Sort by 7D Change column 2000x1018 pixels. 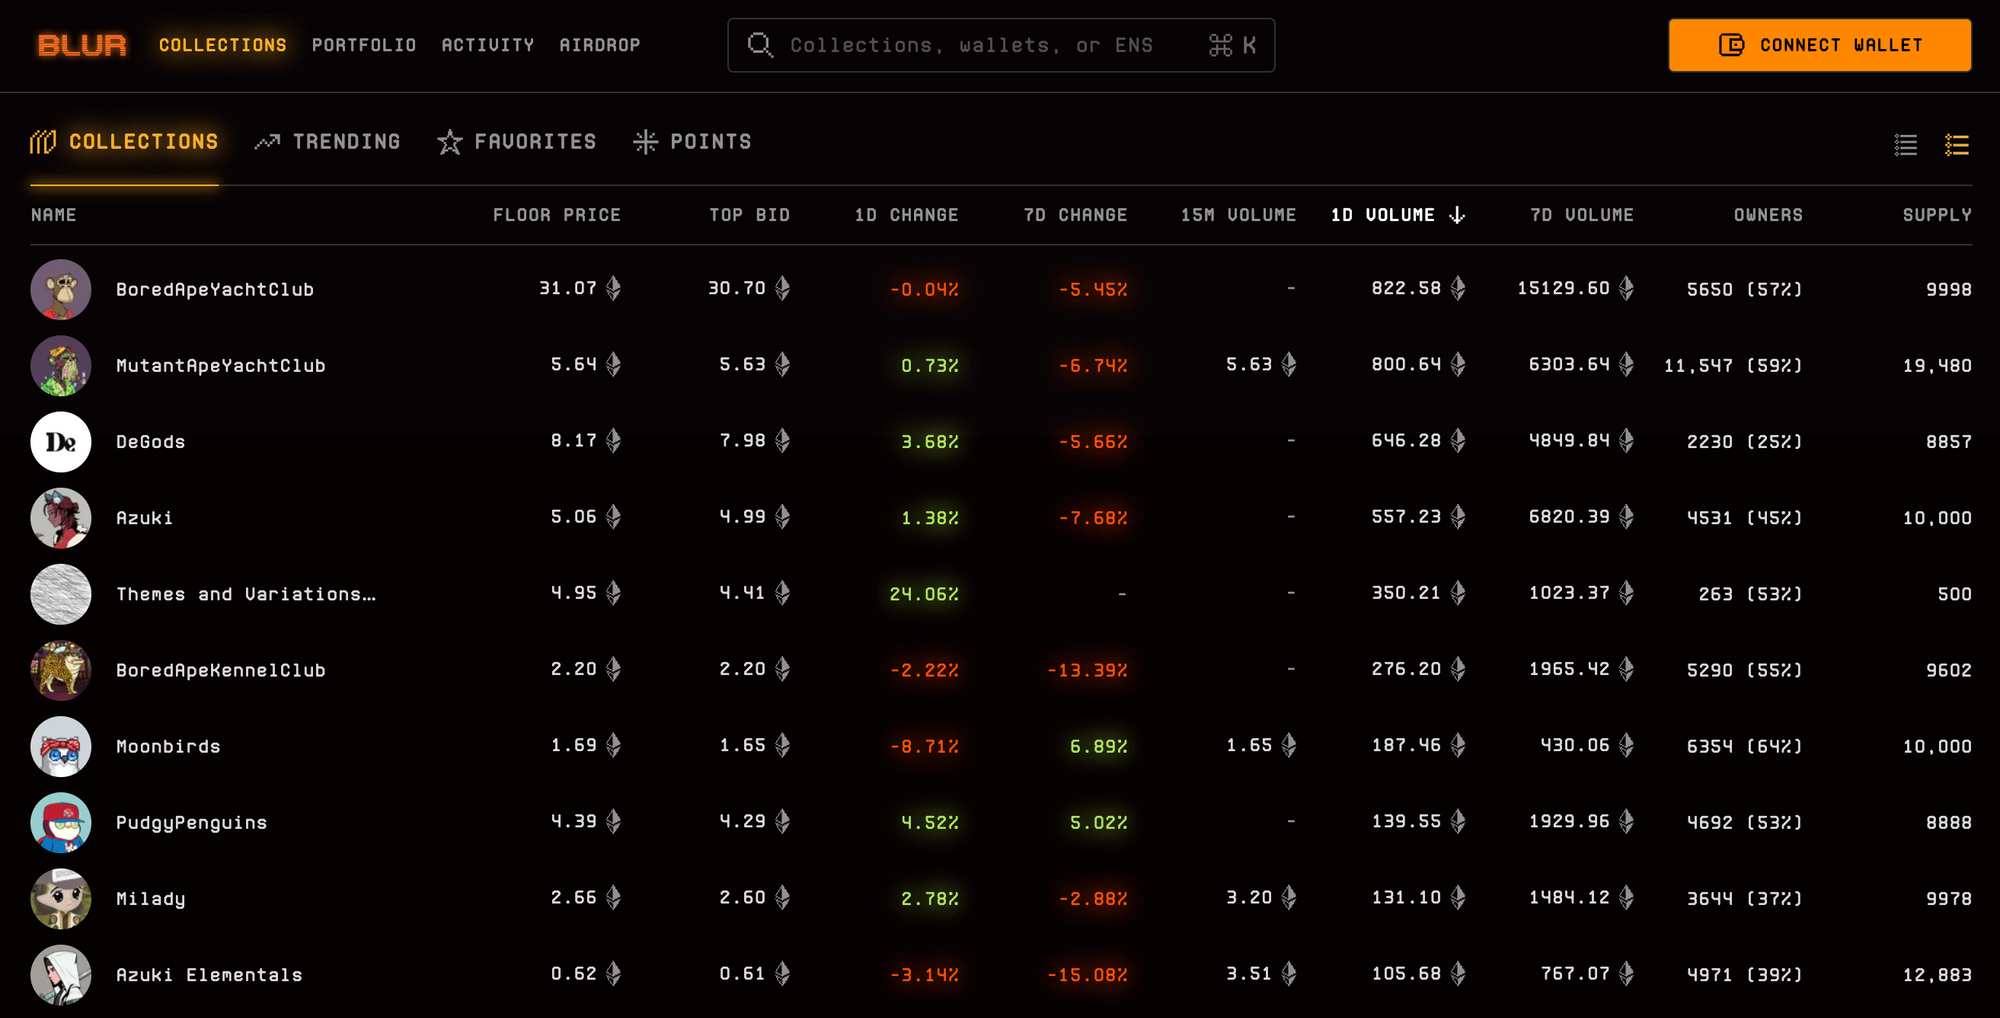1075,215
